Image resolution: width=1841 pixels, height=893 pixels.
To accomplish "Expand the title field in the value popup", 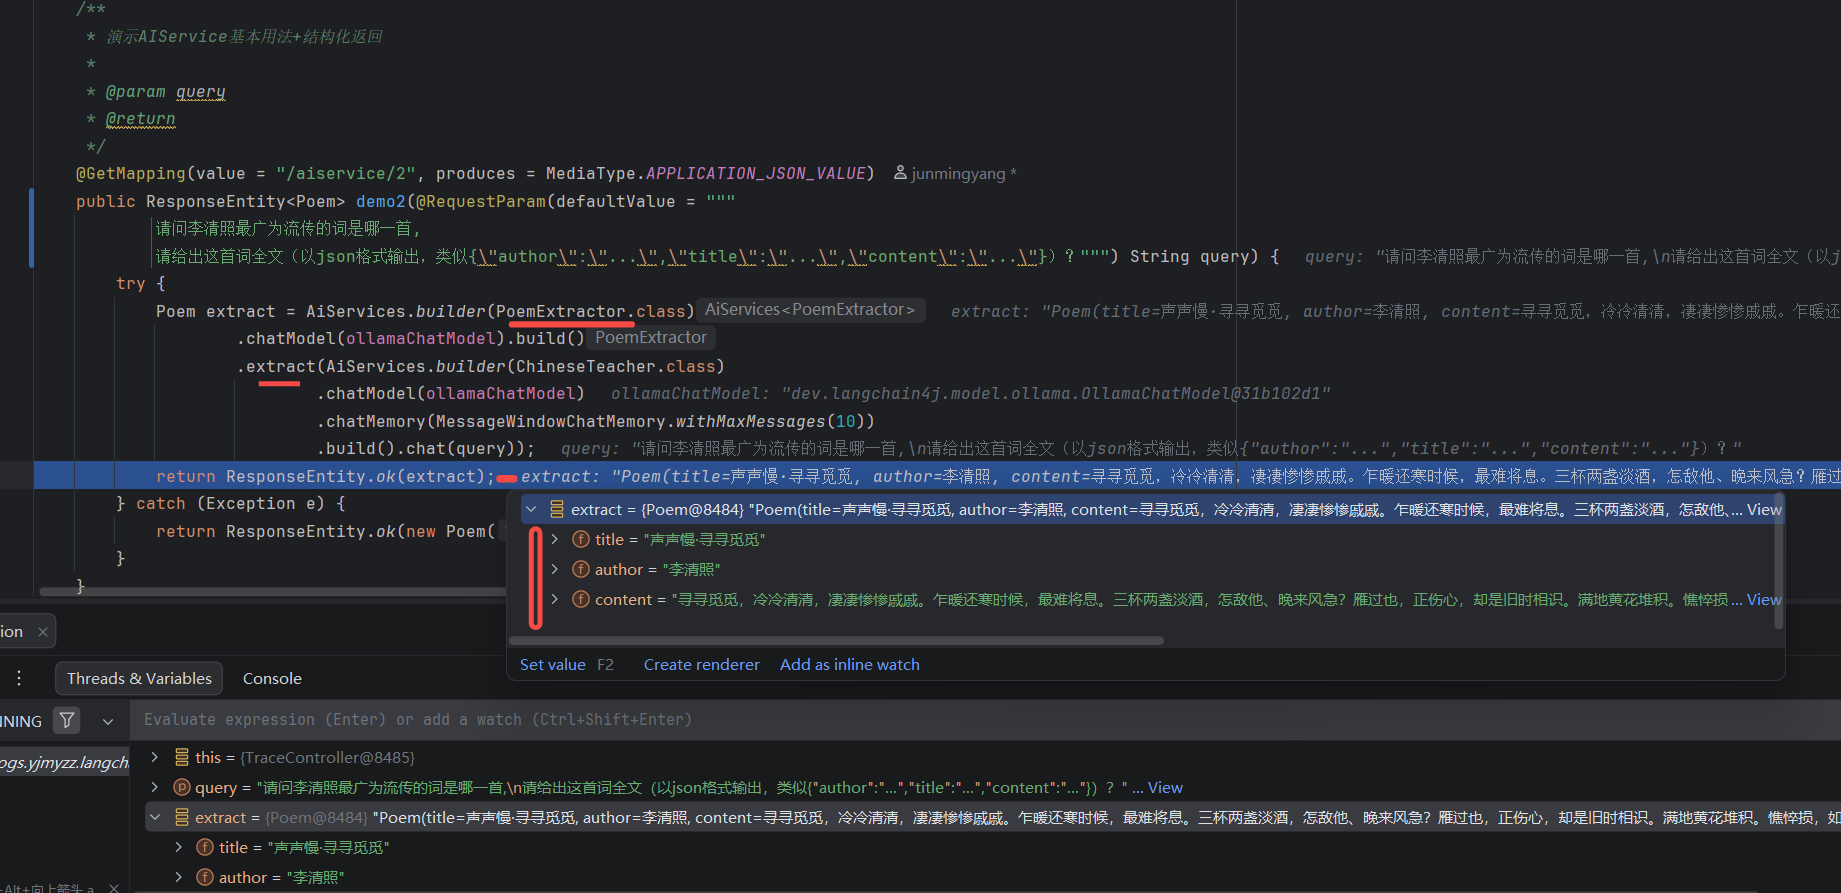I will pyautogui.click(x=555, y=539).
